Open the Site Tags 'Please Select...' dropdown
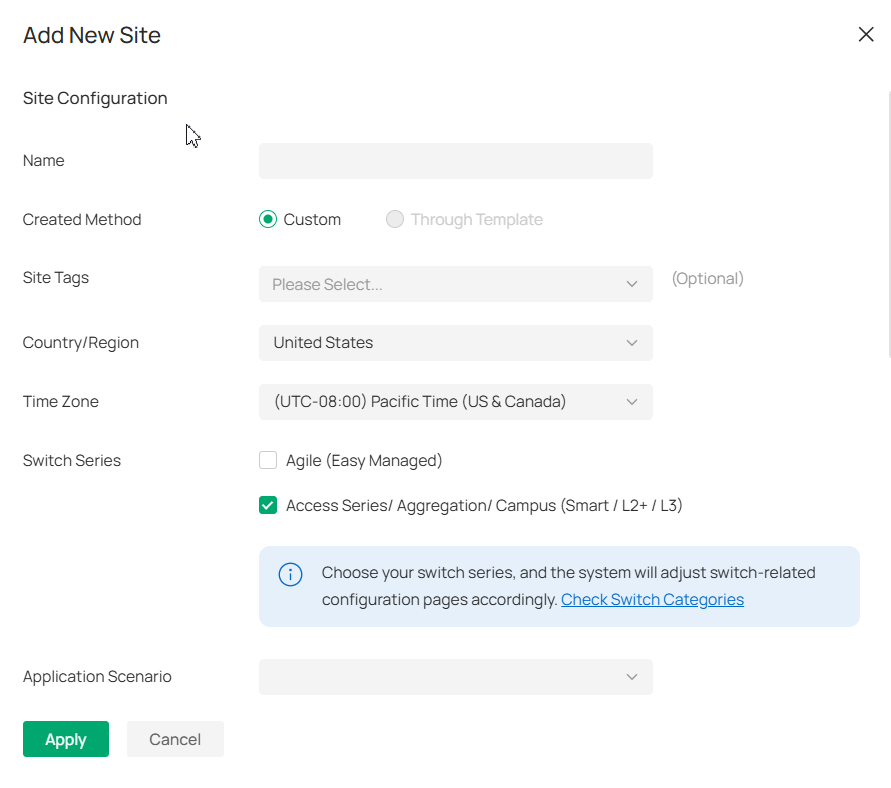Screen dimensions: 891x788 (x=440, y=284)
